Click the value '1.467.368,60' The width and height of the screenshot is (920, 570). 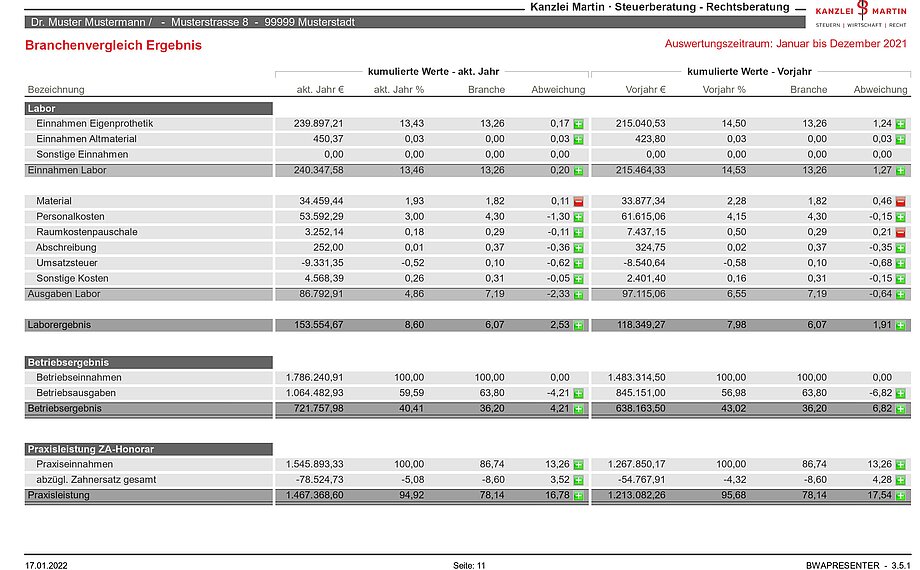pyautogui.click(x=314, y=495)
